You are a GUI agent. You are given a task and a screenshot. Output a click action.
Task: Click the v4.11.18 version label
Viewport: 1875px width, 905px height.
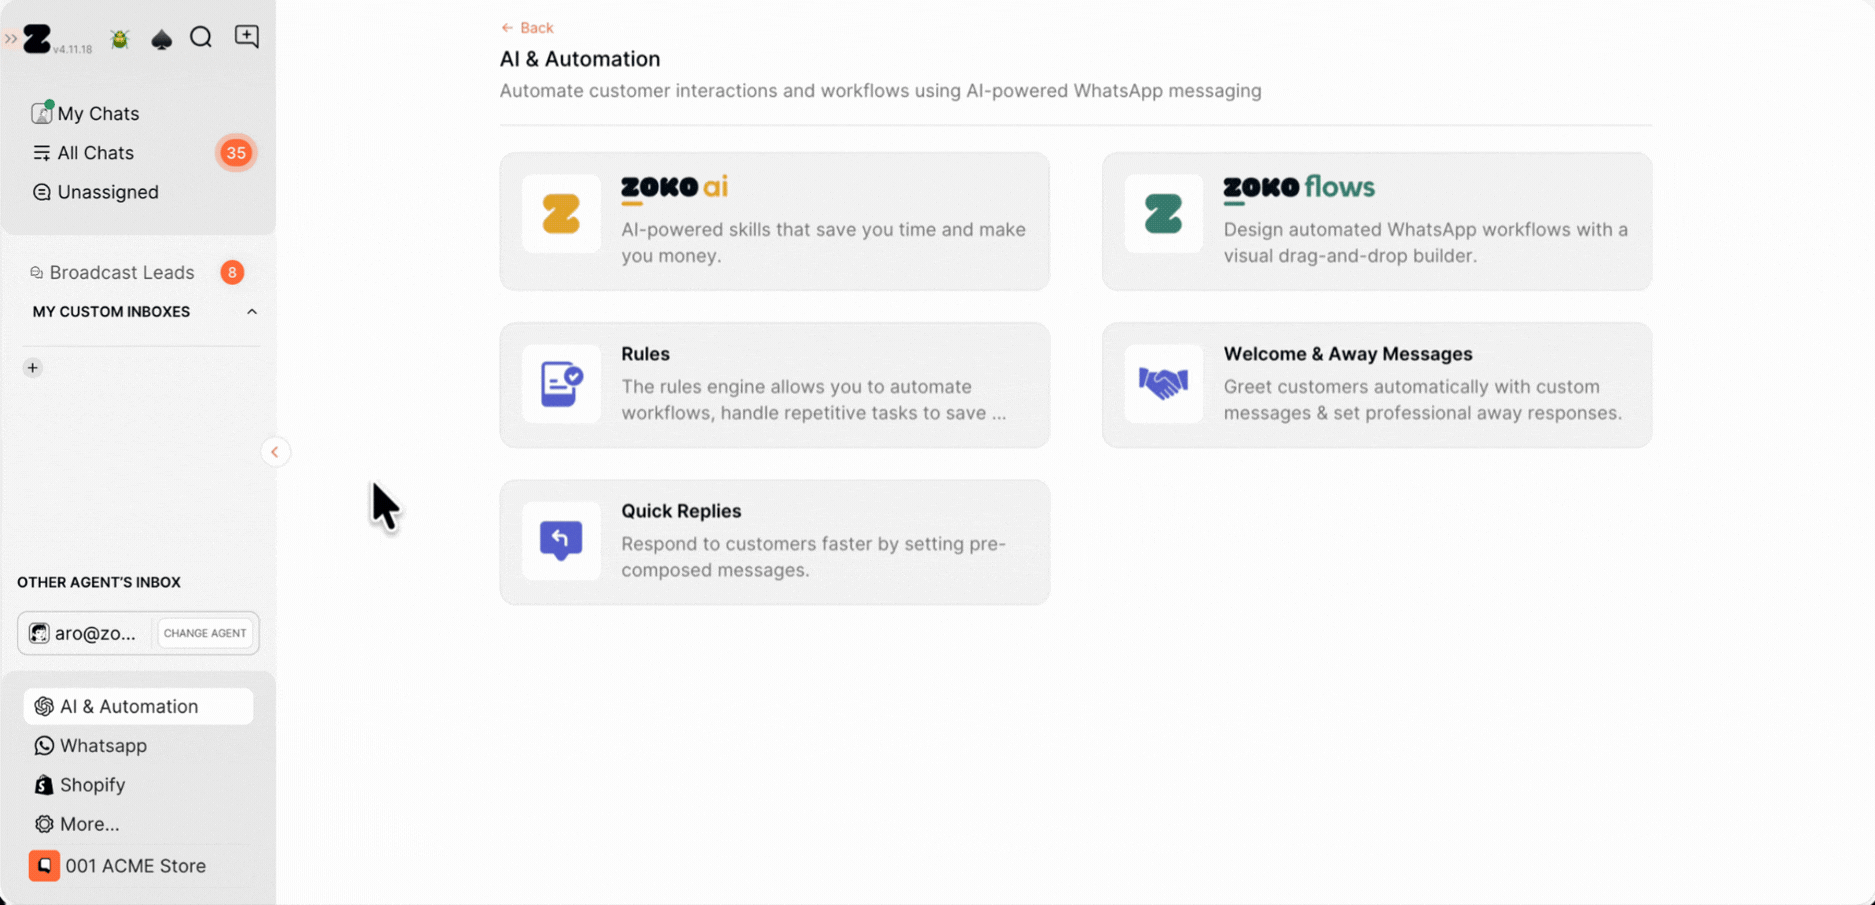[x=72, y=49]
